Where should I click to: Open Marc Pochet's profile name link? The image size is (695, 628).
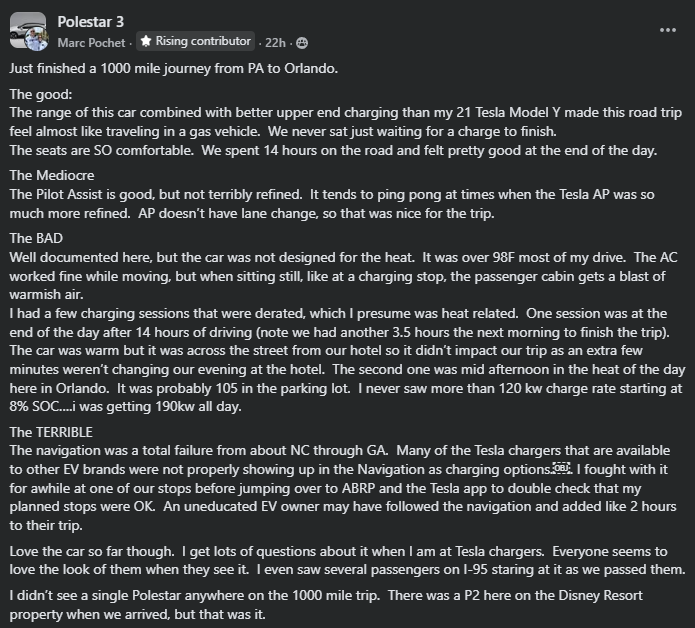(91, 42)
